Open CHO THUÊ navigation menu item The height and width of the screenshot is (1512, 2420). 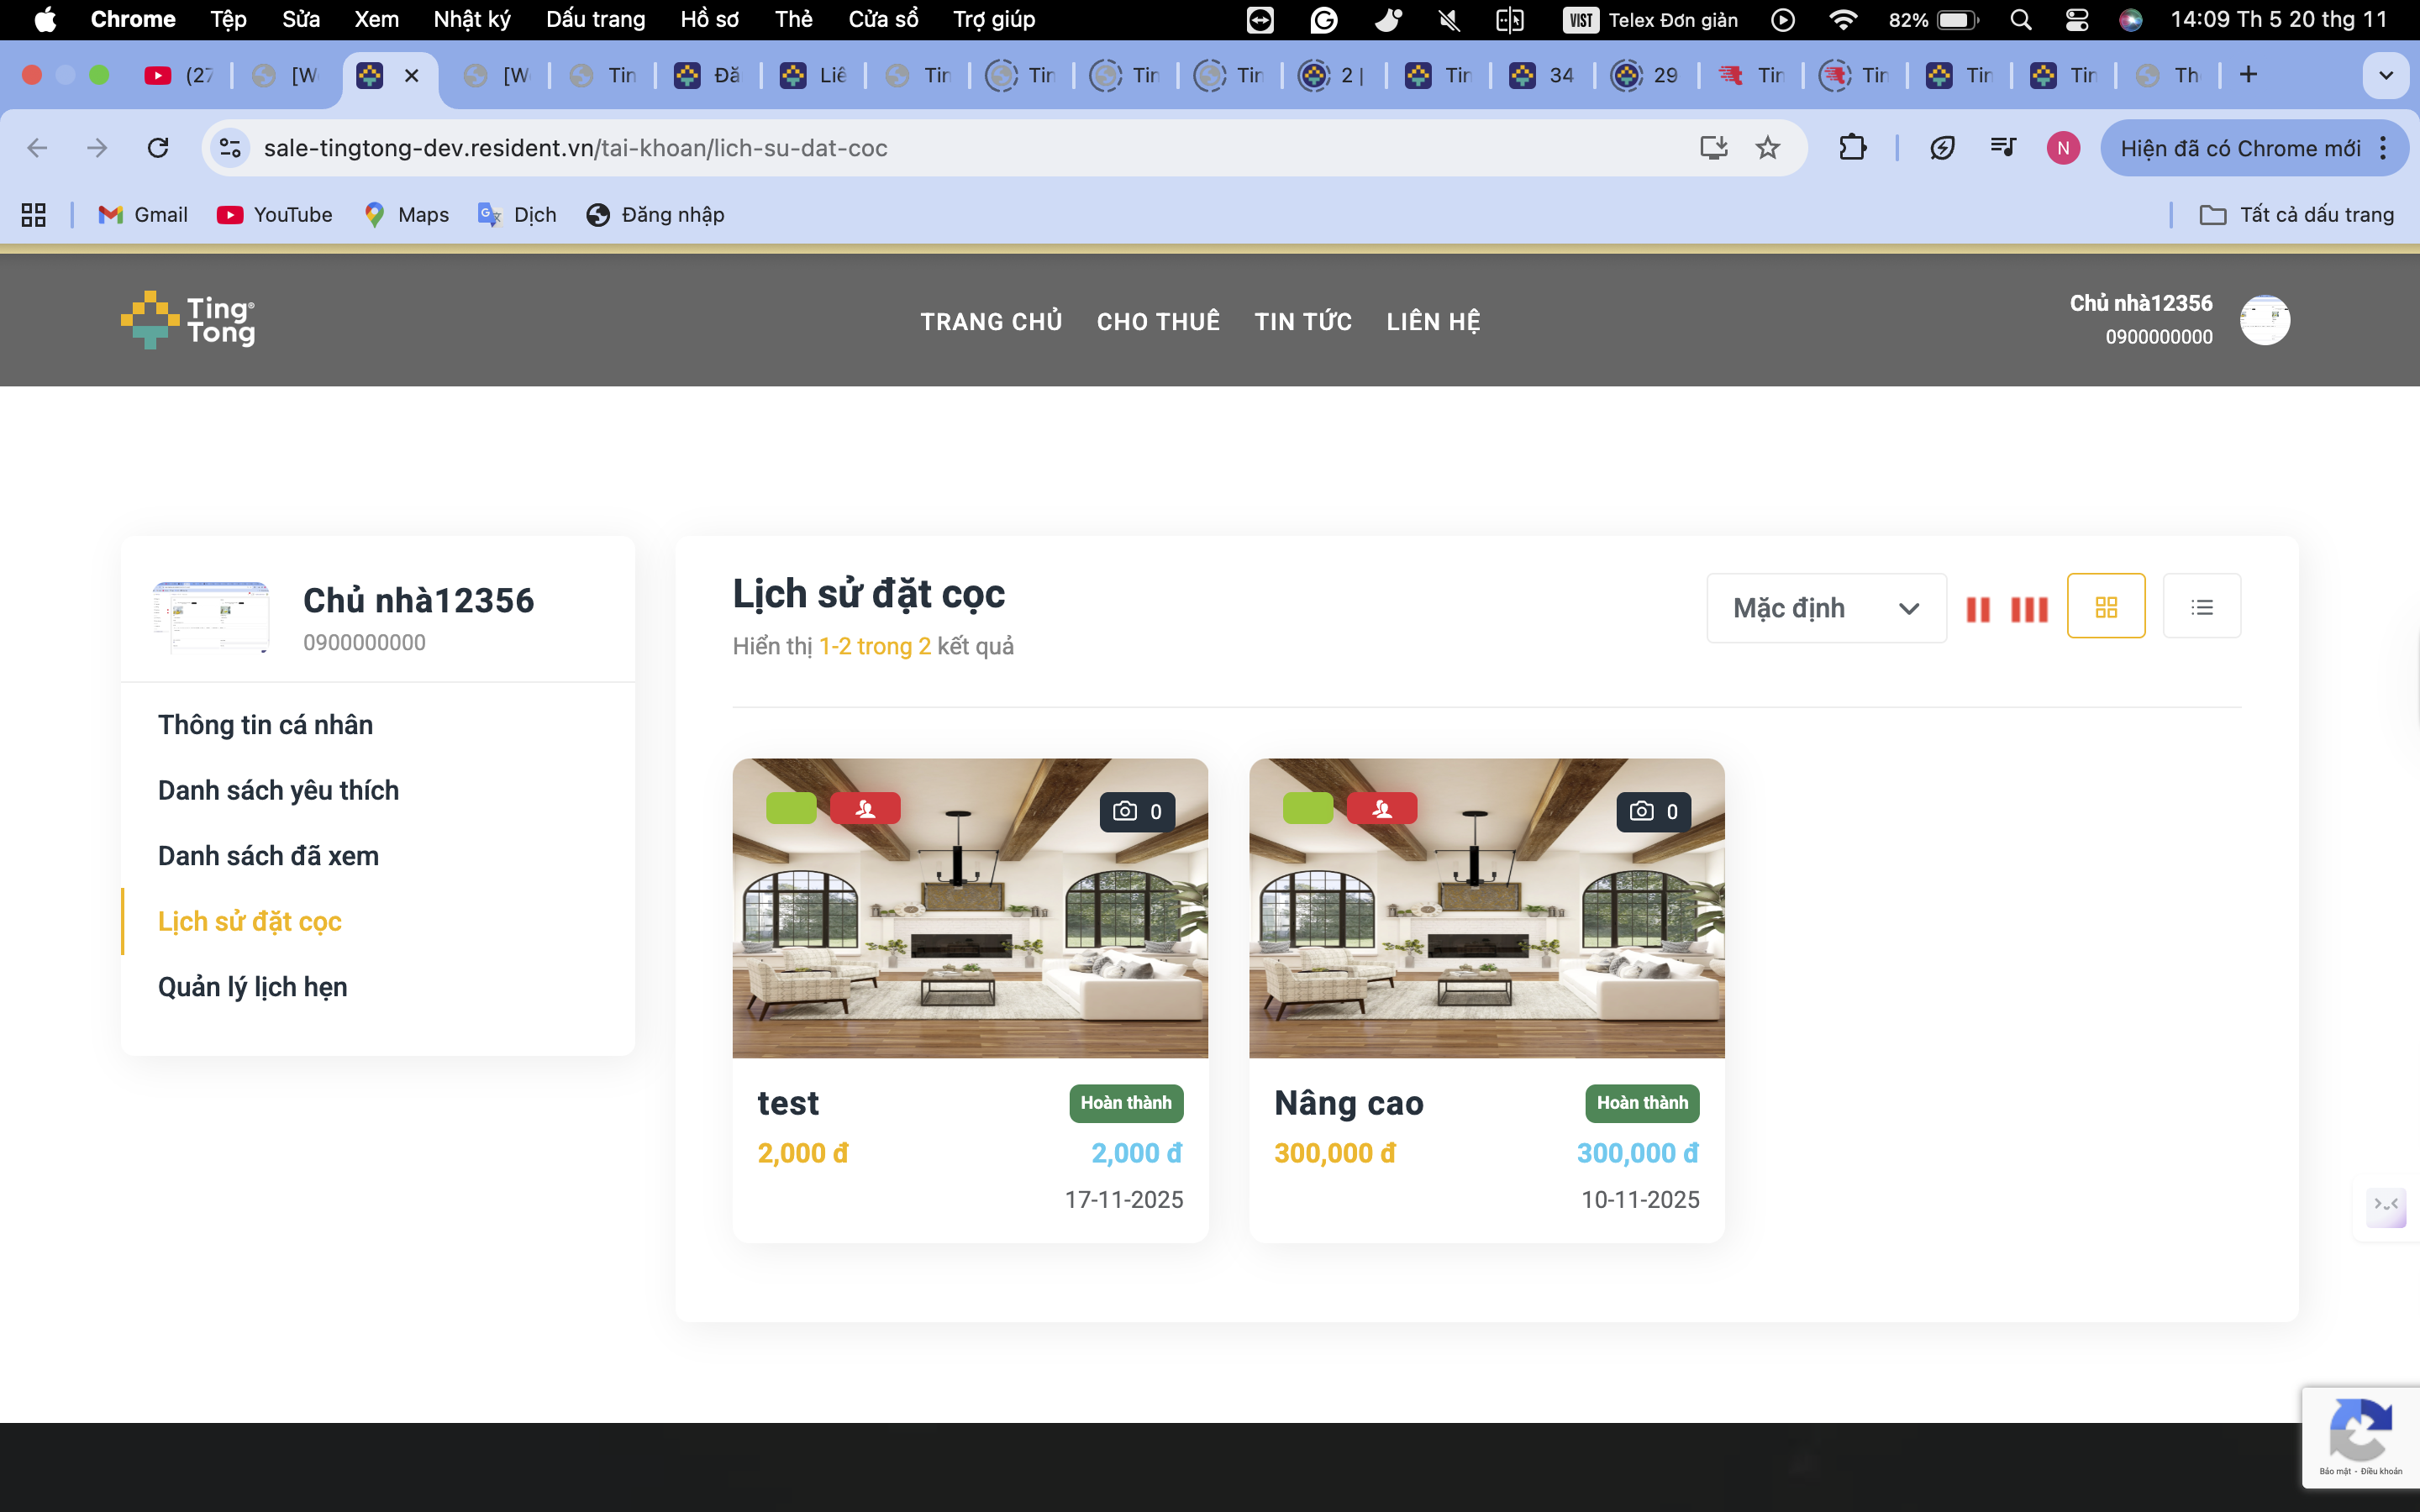[x=1158, y=321]
